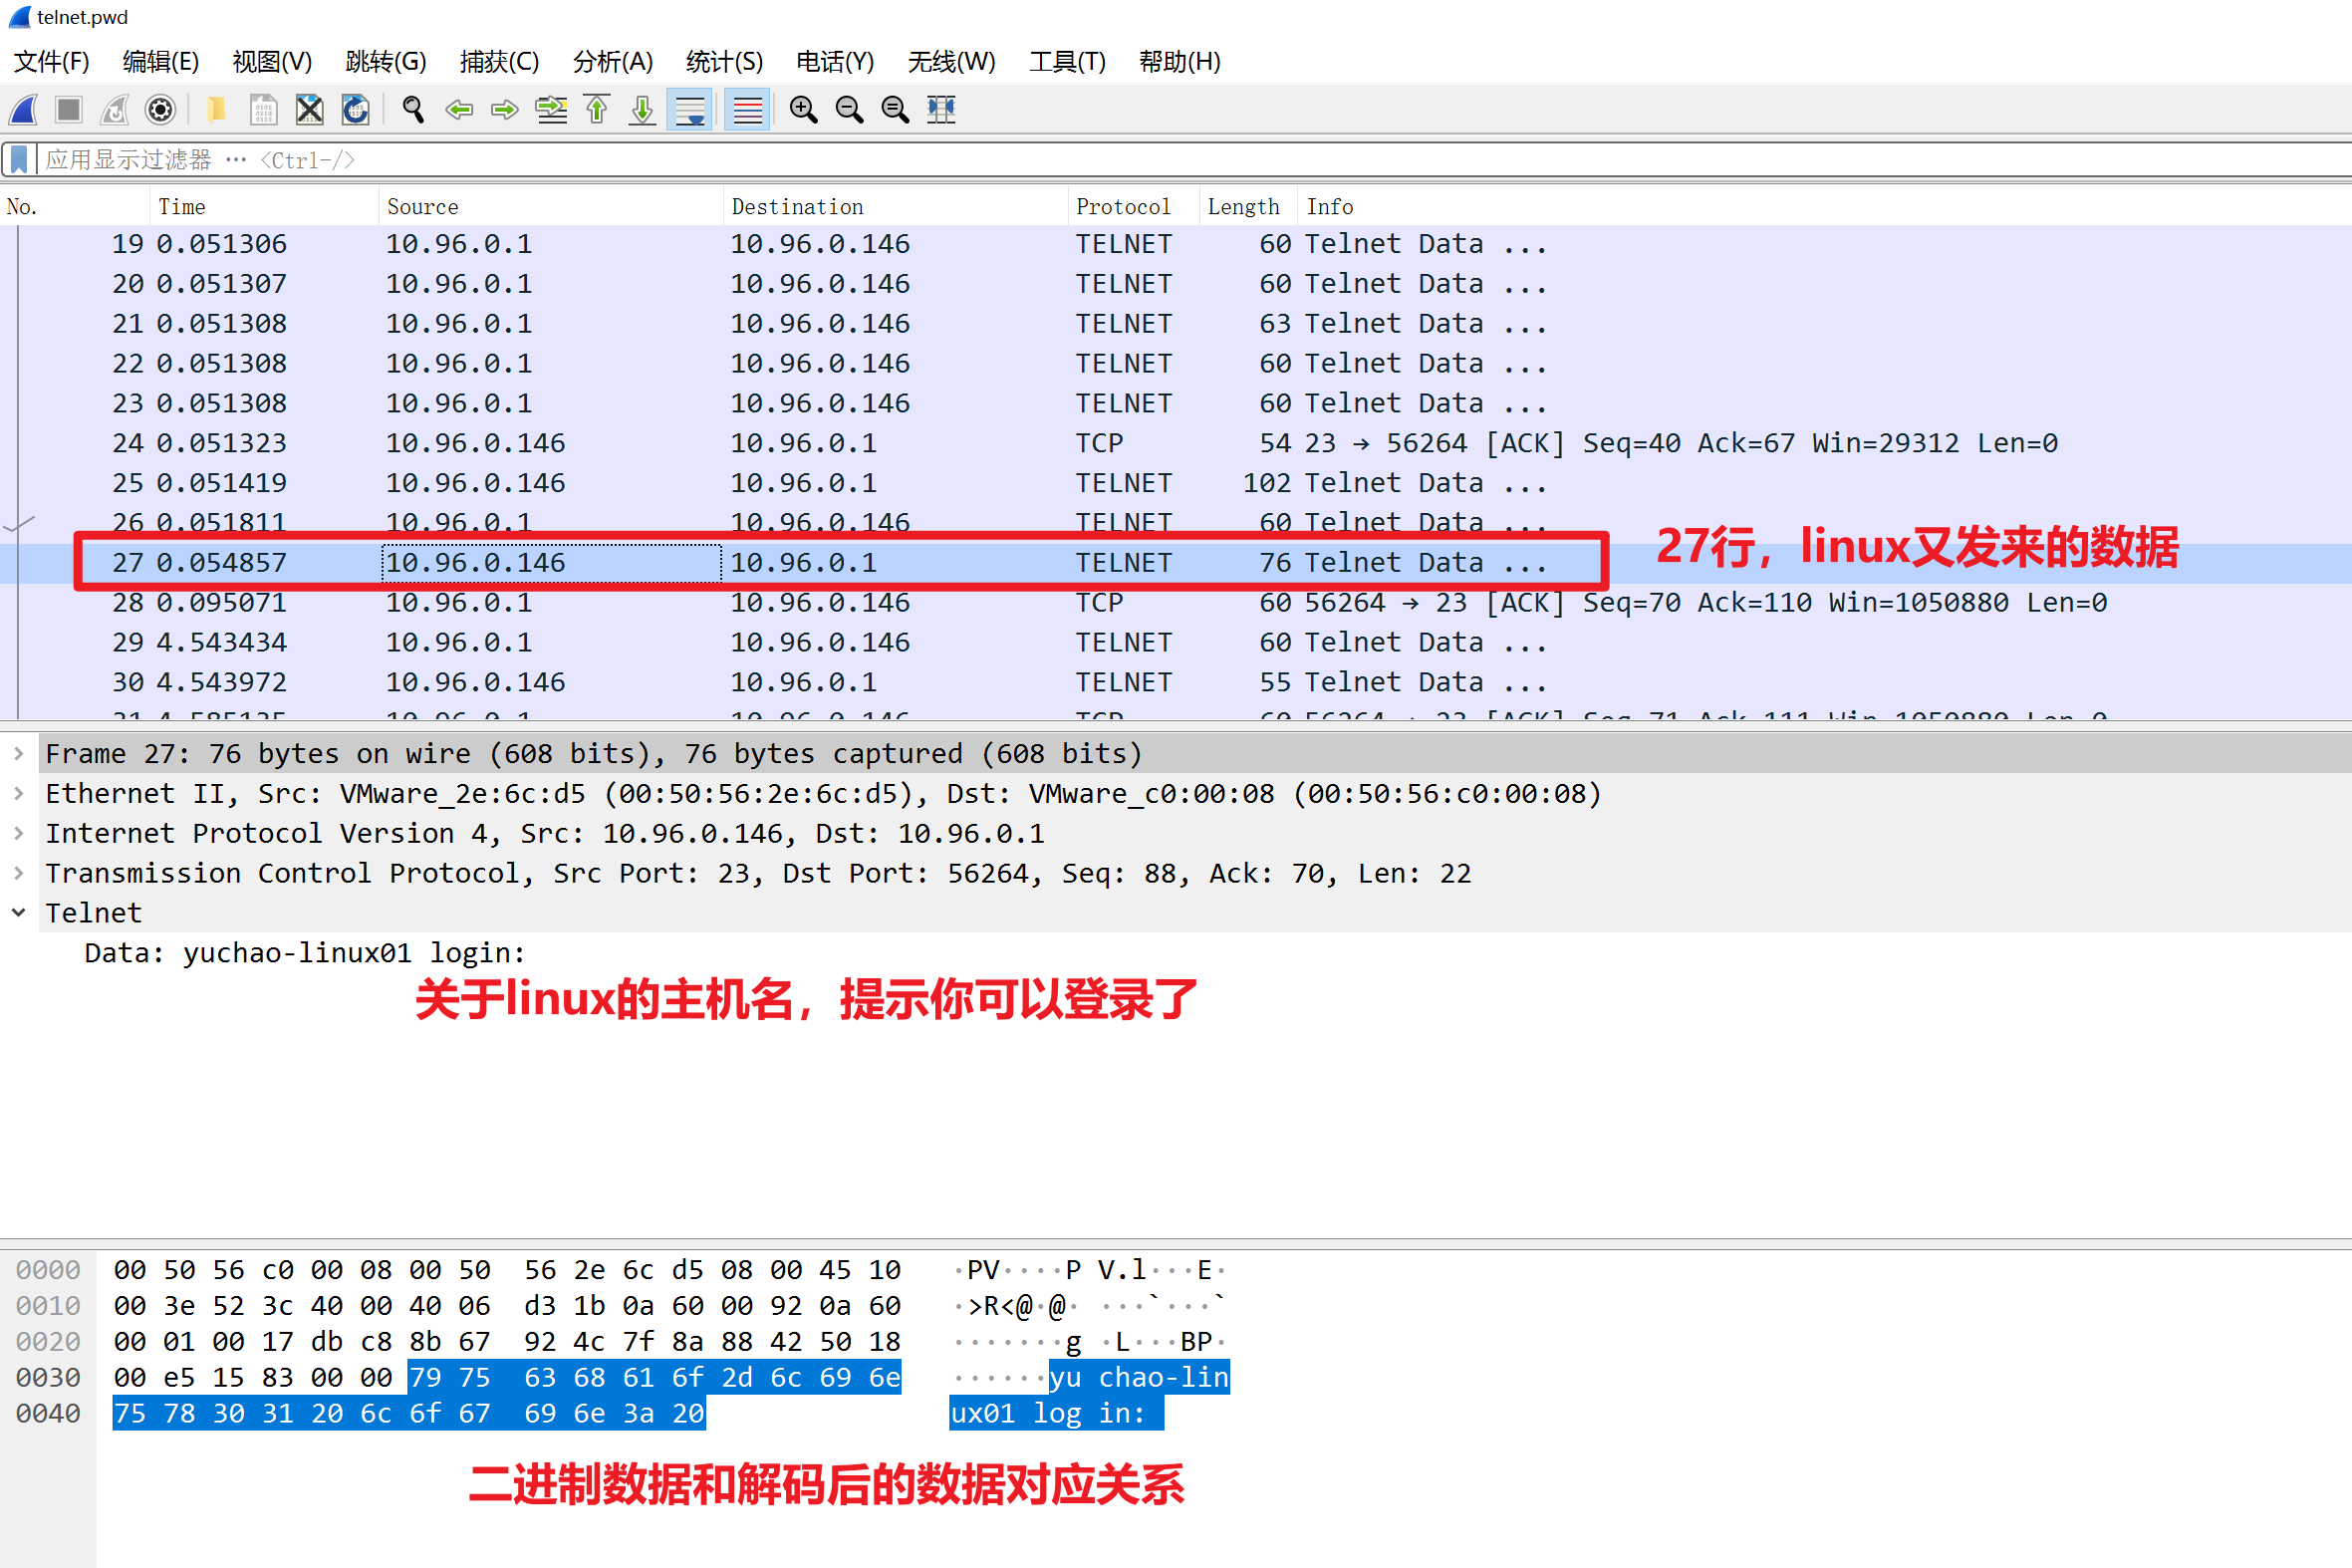Expand the Transmission Control Protocol section
2352x1568 pixels.
19,873
